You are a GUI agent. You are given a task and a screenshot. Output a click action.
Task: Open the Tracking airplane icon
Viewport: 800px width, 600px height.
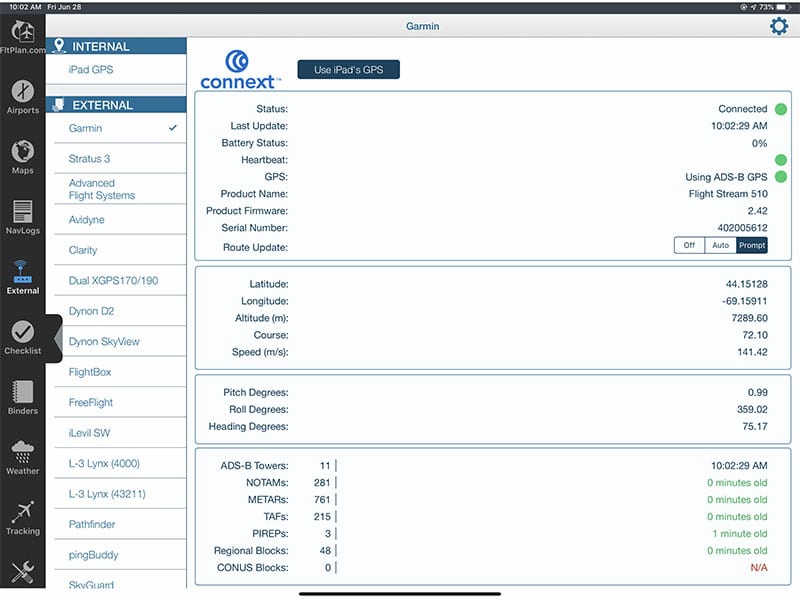[22, 512]
